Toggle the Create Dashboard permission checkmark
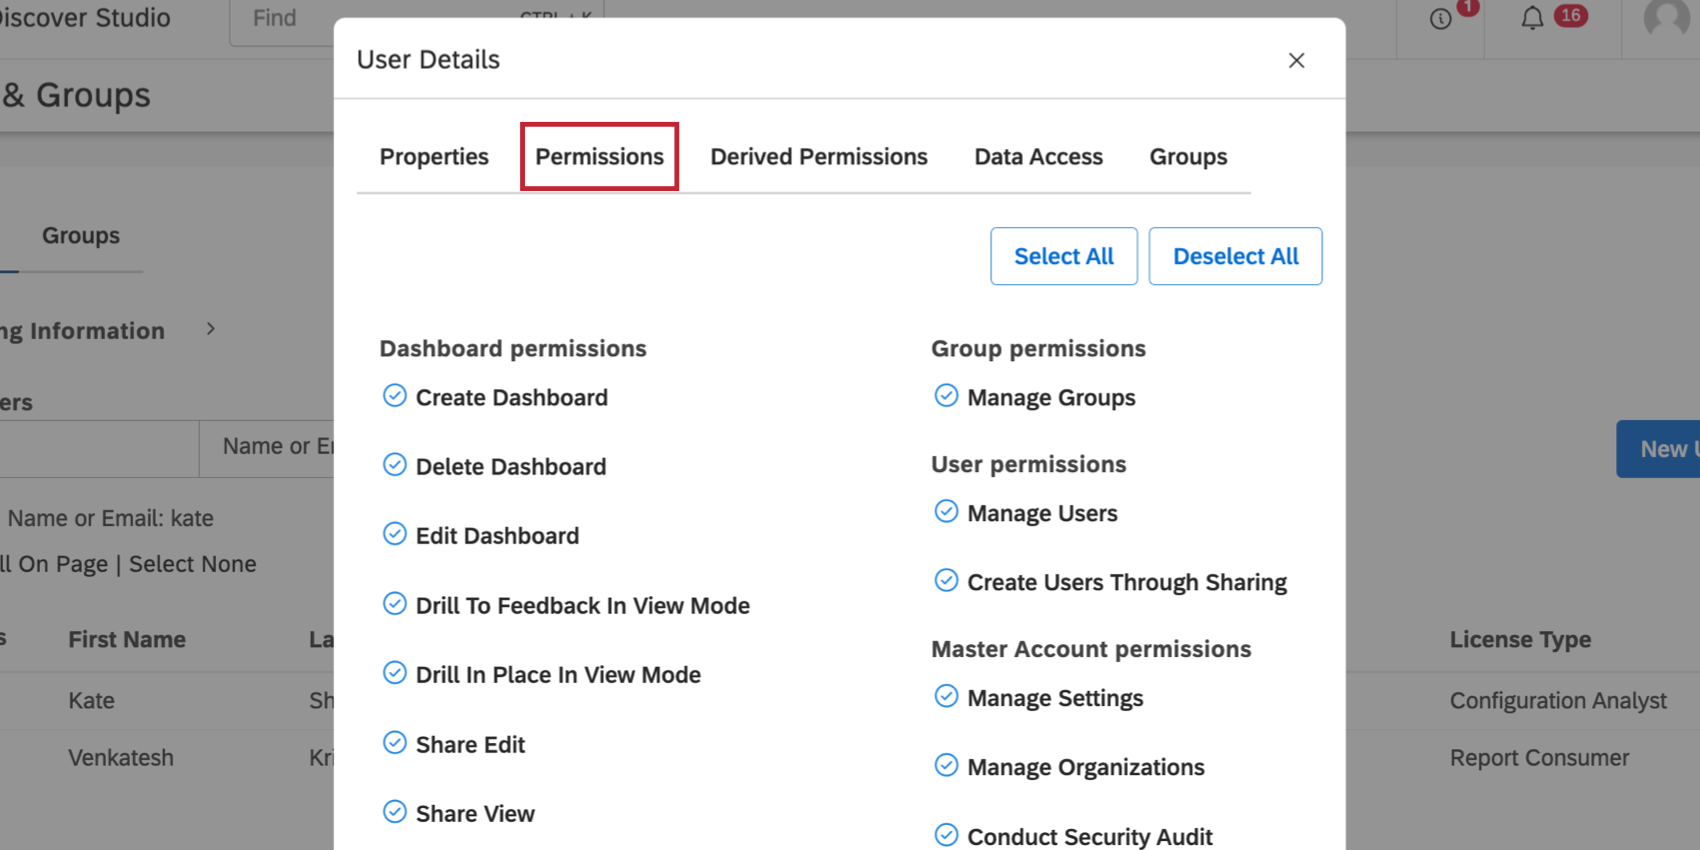The image size is (1700, 850). click(395, 396)
